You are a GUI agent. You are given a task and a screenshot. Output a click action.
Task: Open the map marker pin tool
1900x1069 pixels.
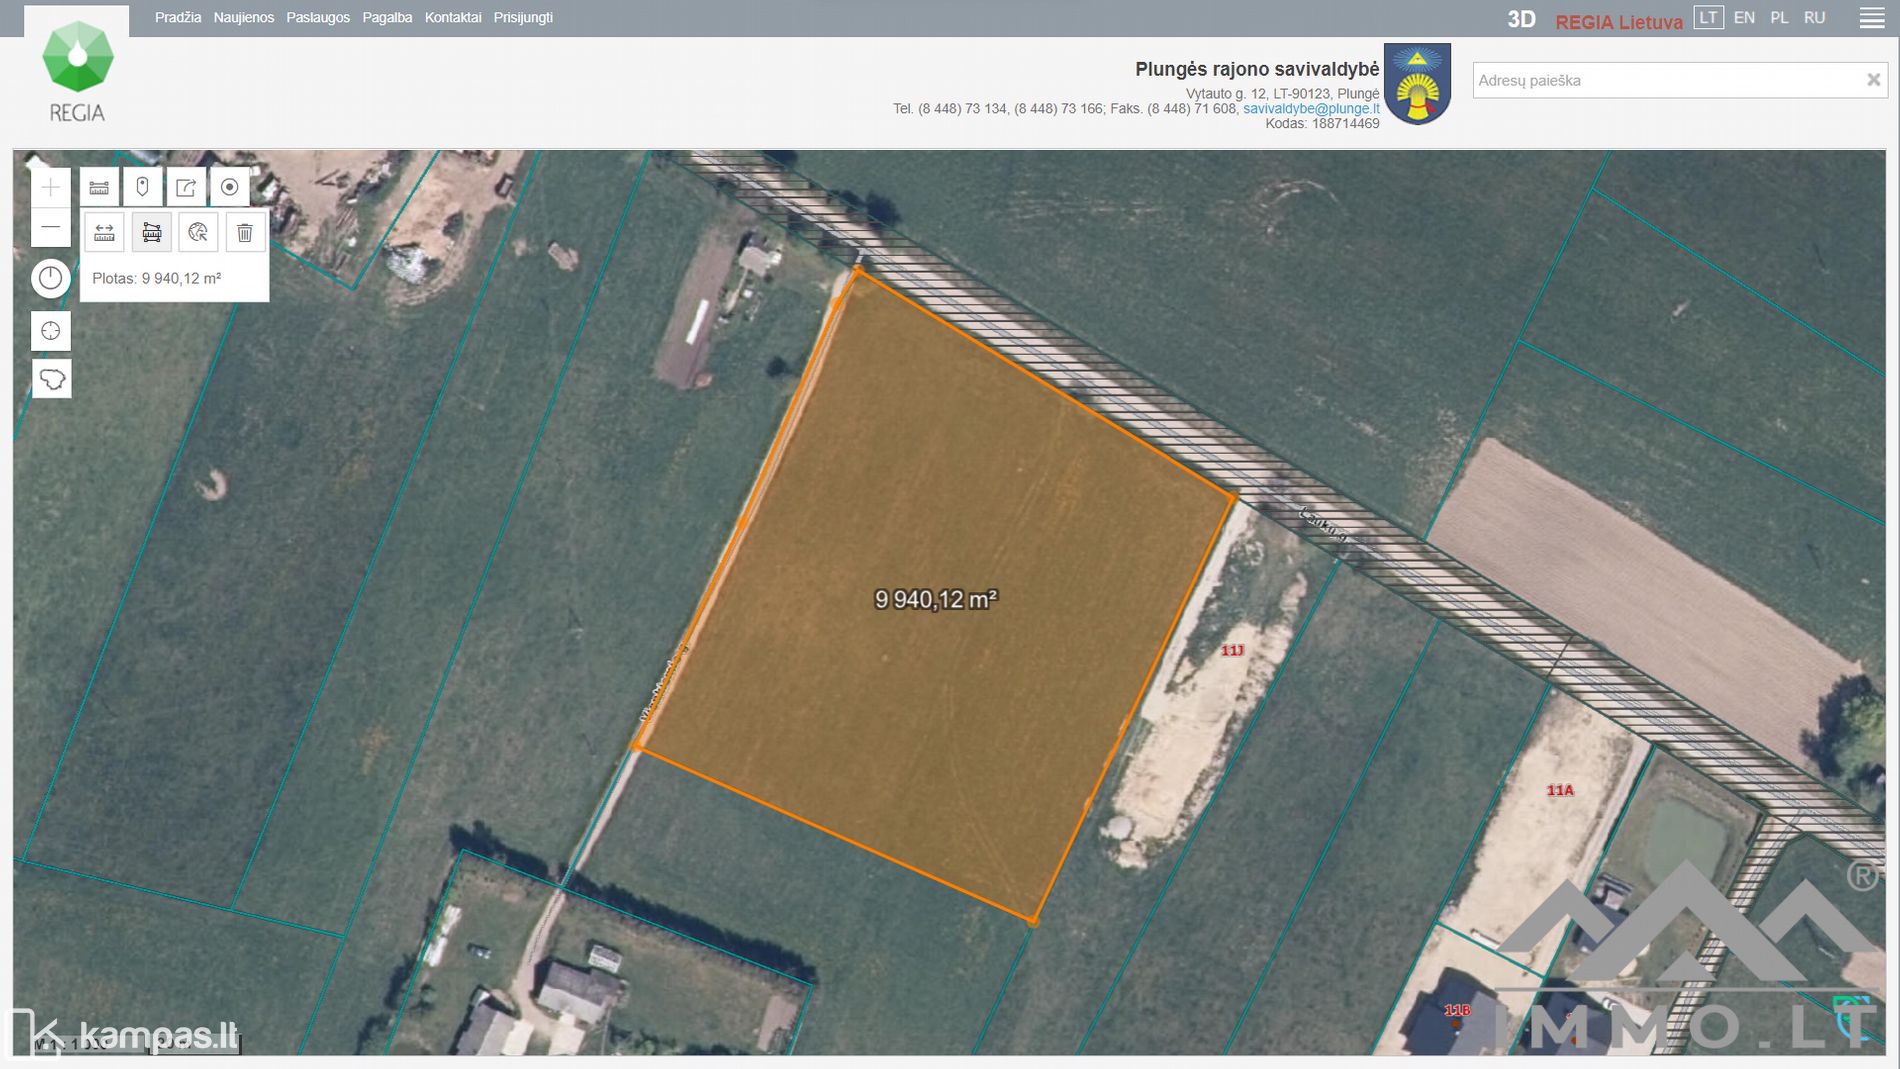click(x=142, y=187)
